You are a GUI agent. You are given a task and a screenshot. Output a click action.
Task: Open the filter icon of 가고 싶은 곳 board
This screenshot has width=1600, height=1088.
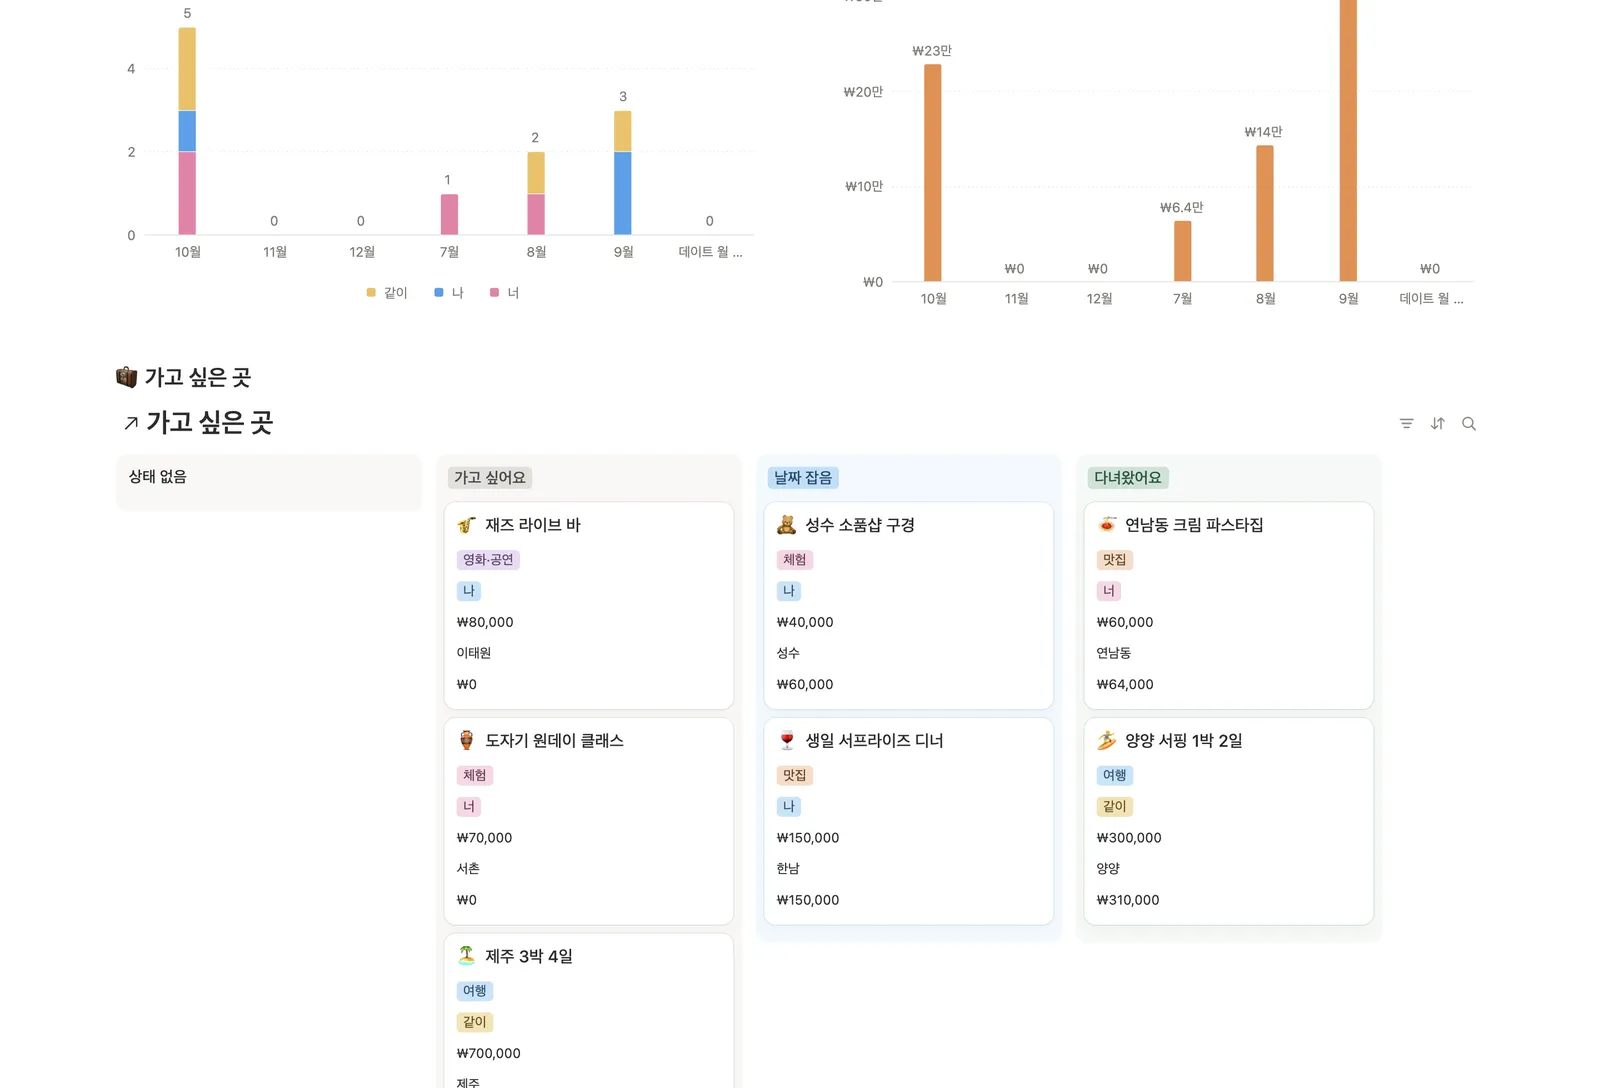1406,424
